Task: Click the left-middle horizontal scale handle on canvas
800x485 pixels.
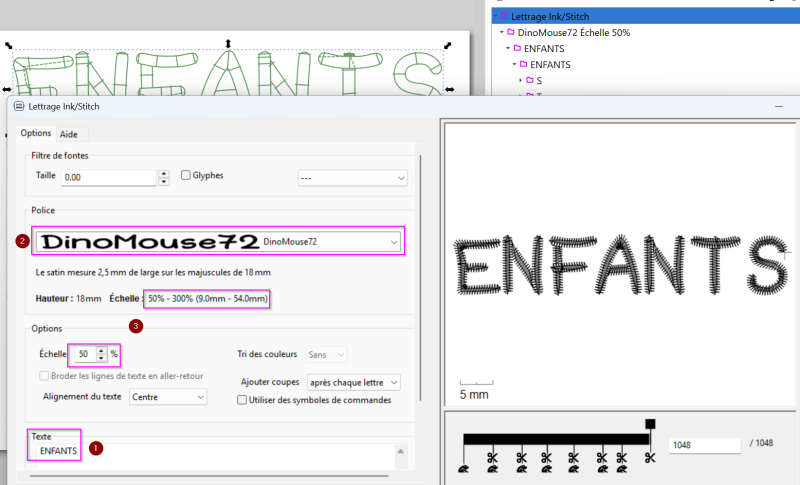Action: (6, 89)
